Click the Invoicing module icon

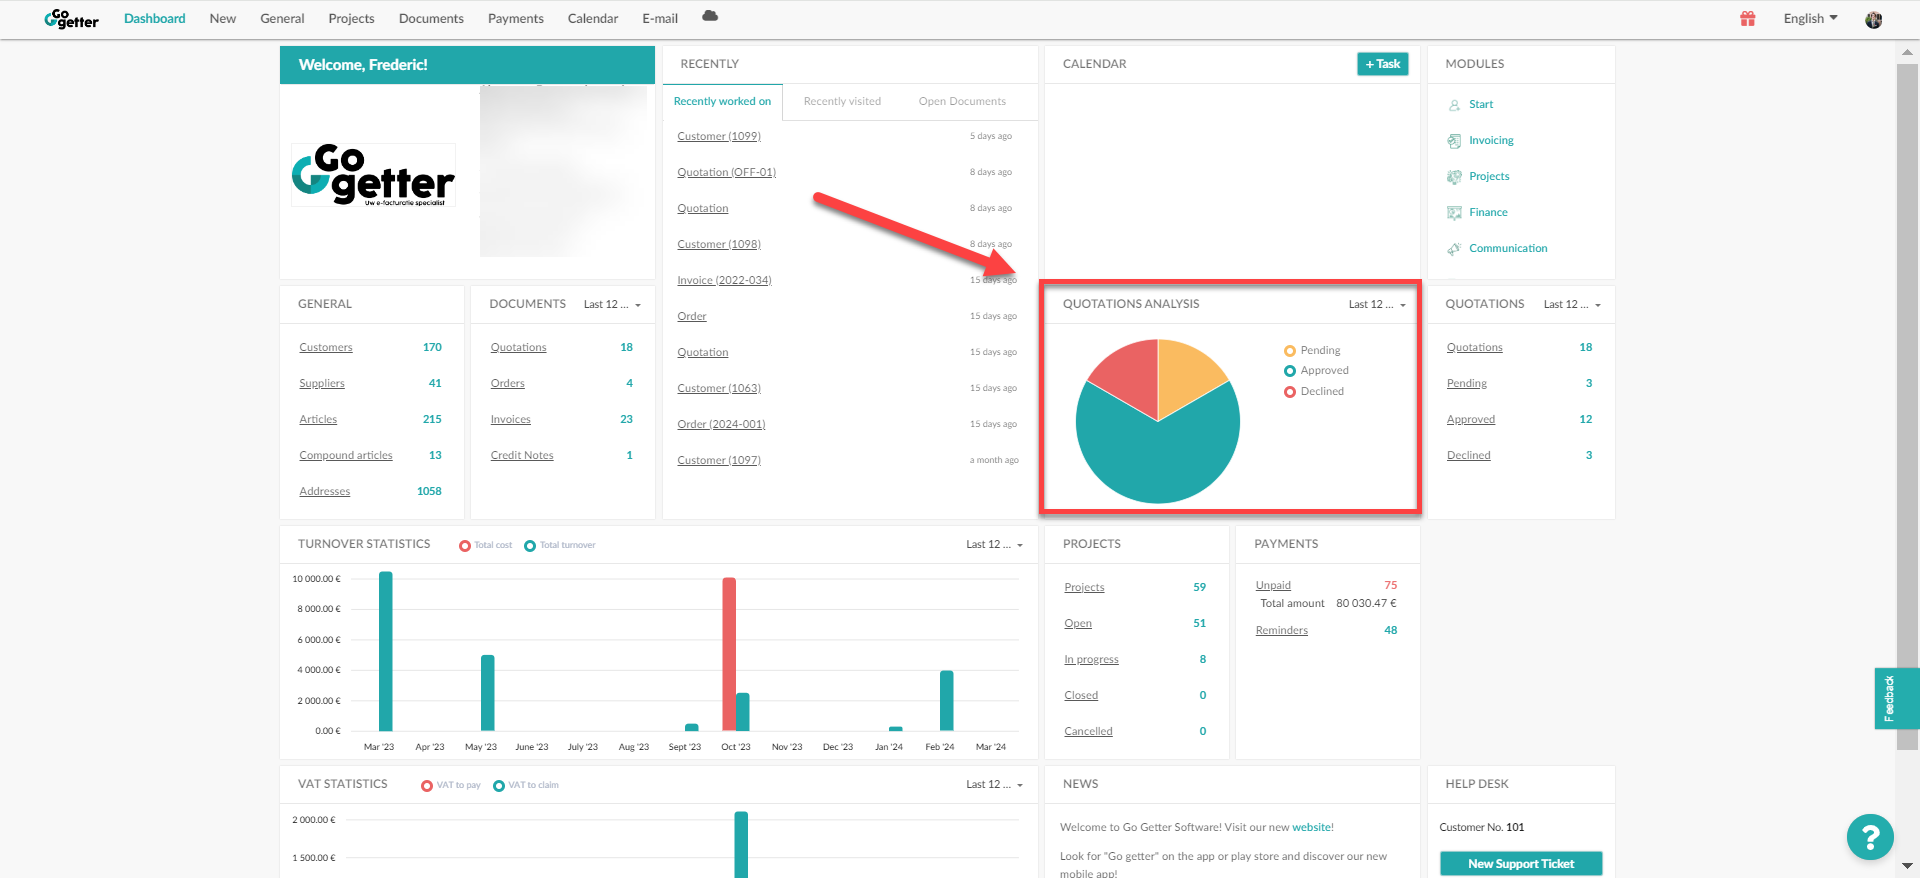(1454, 141)
